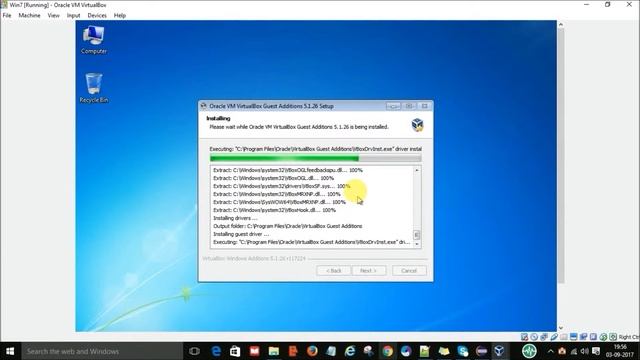
Task: Open File Explorer from the taskbar
Action: [x=273, y=351]
